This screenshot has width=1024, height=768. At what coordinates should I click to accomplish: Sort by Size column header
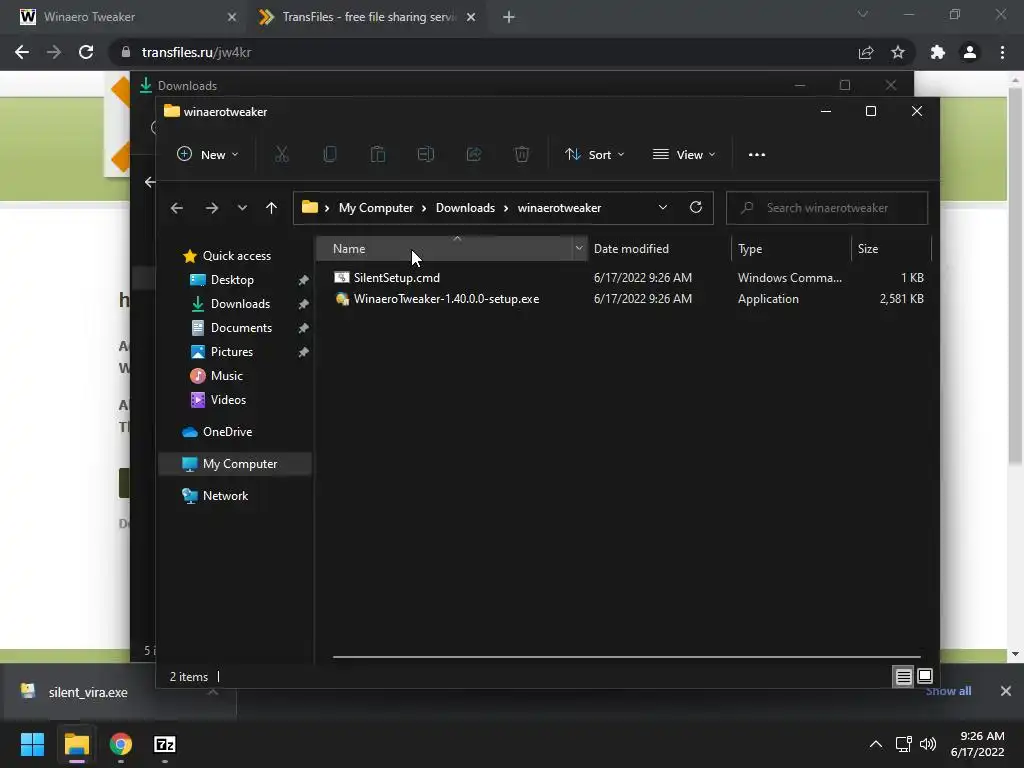click(x=891, y=248)
